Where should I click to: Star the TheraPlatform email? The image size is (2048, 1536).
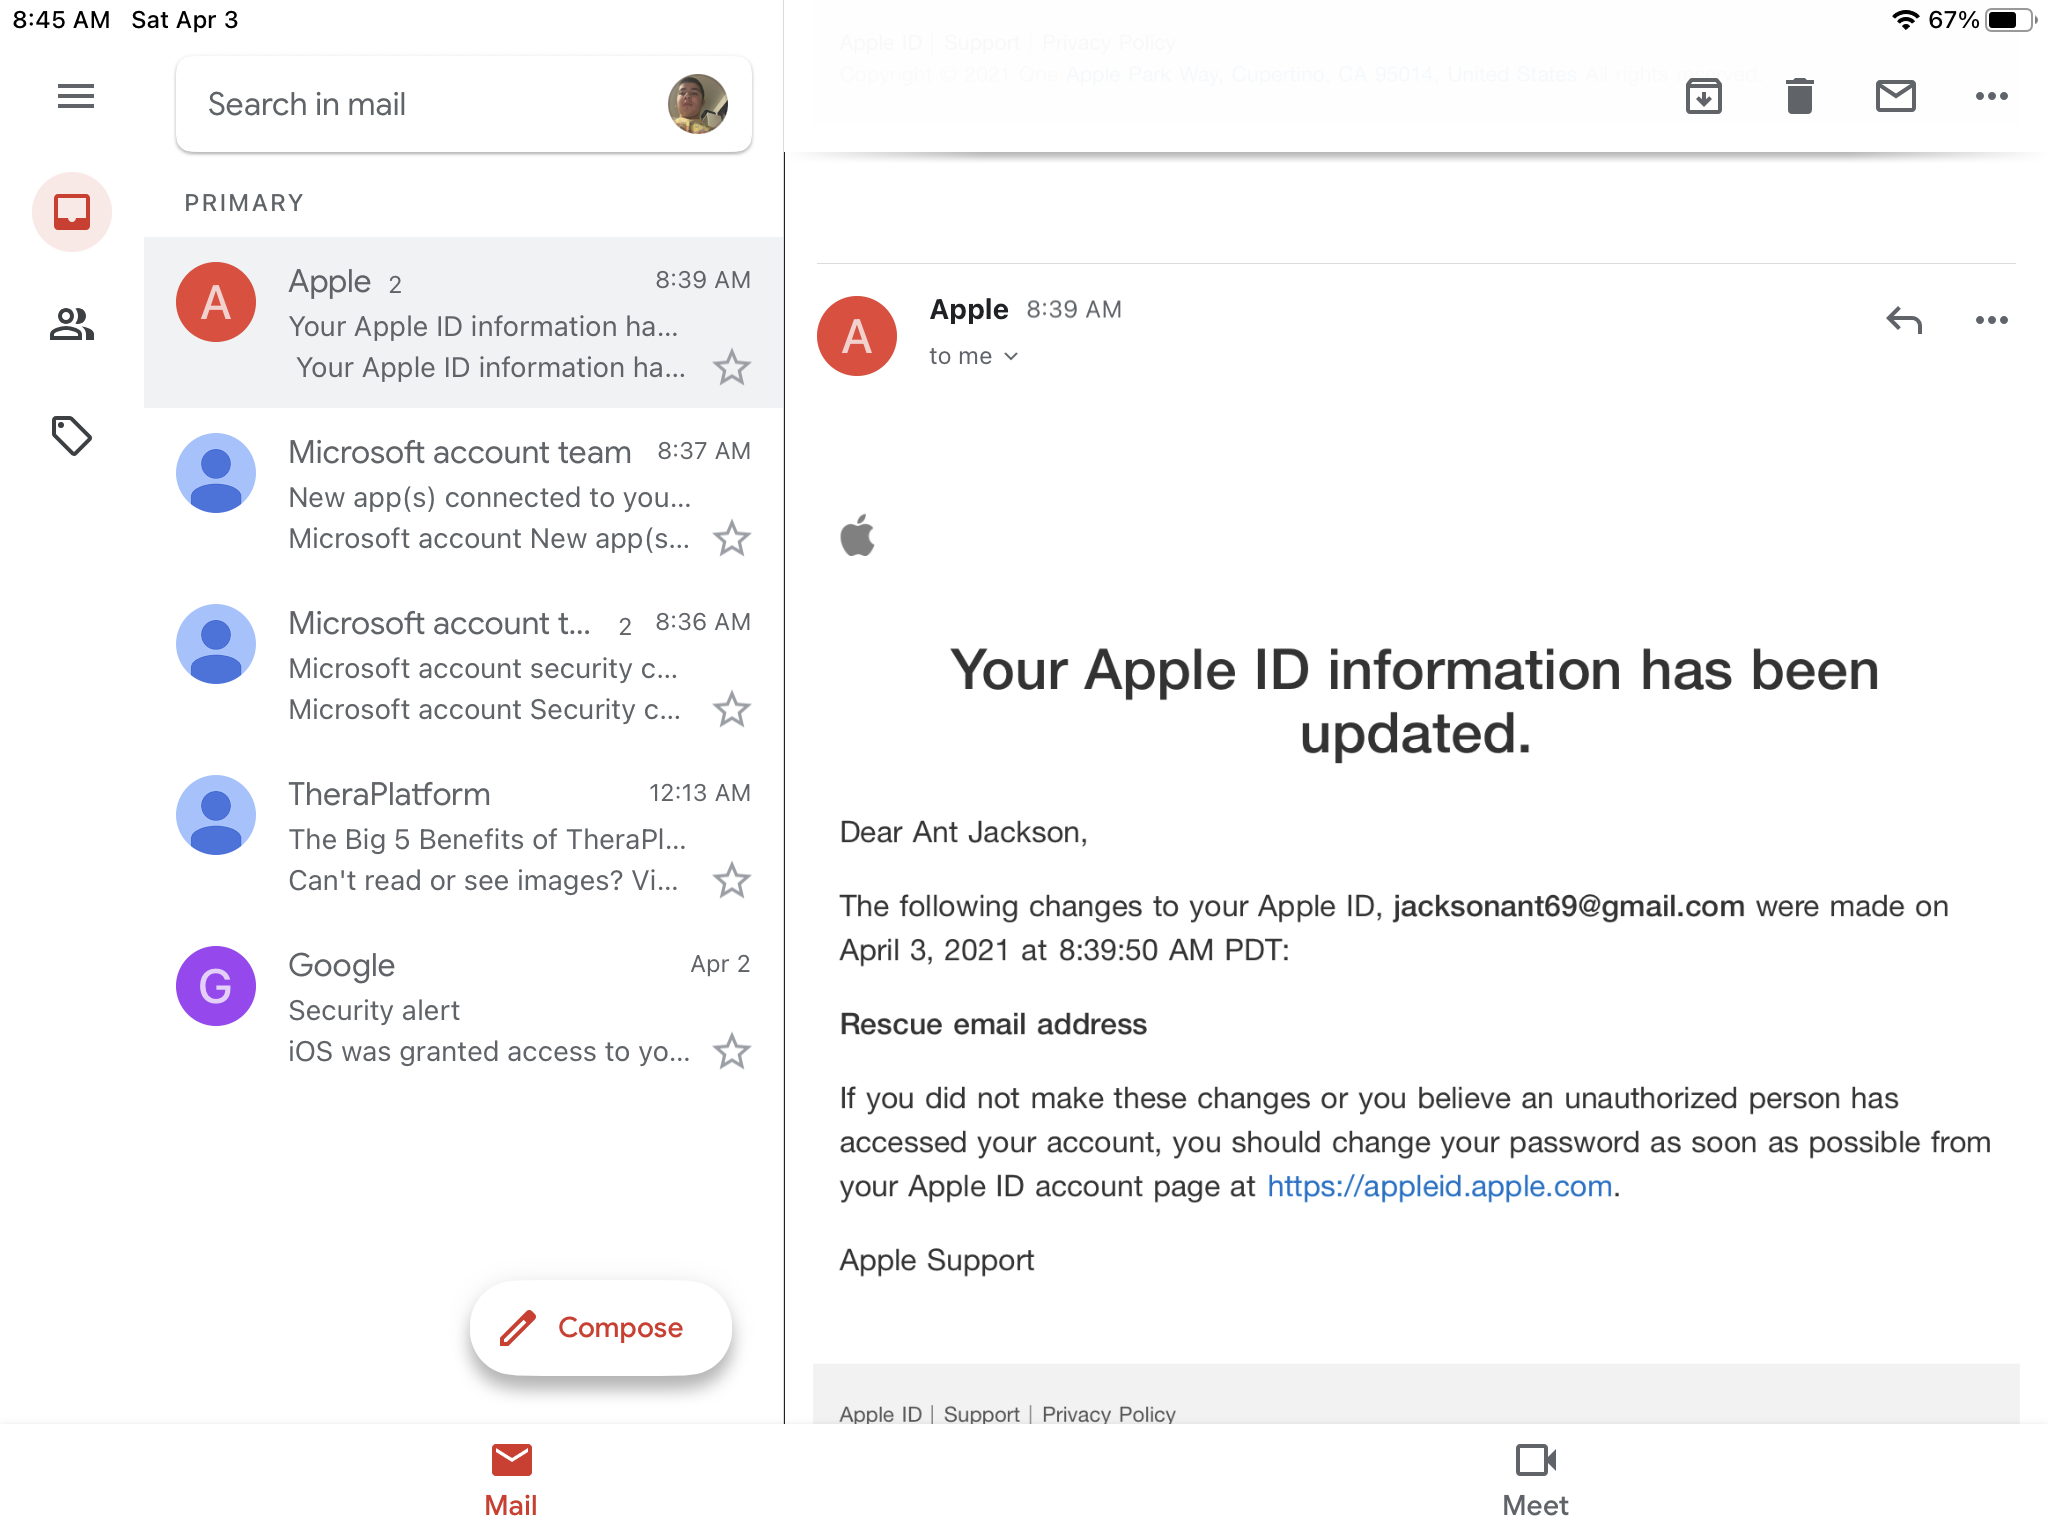tap(731, 881)
